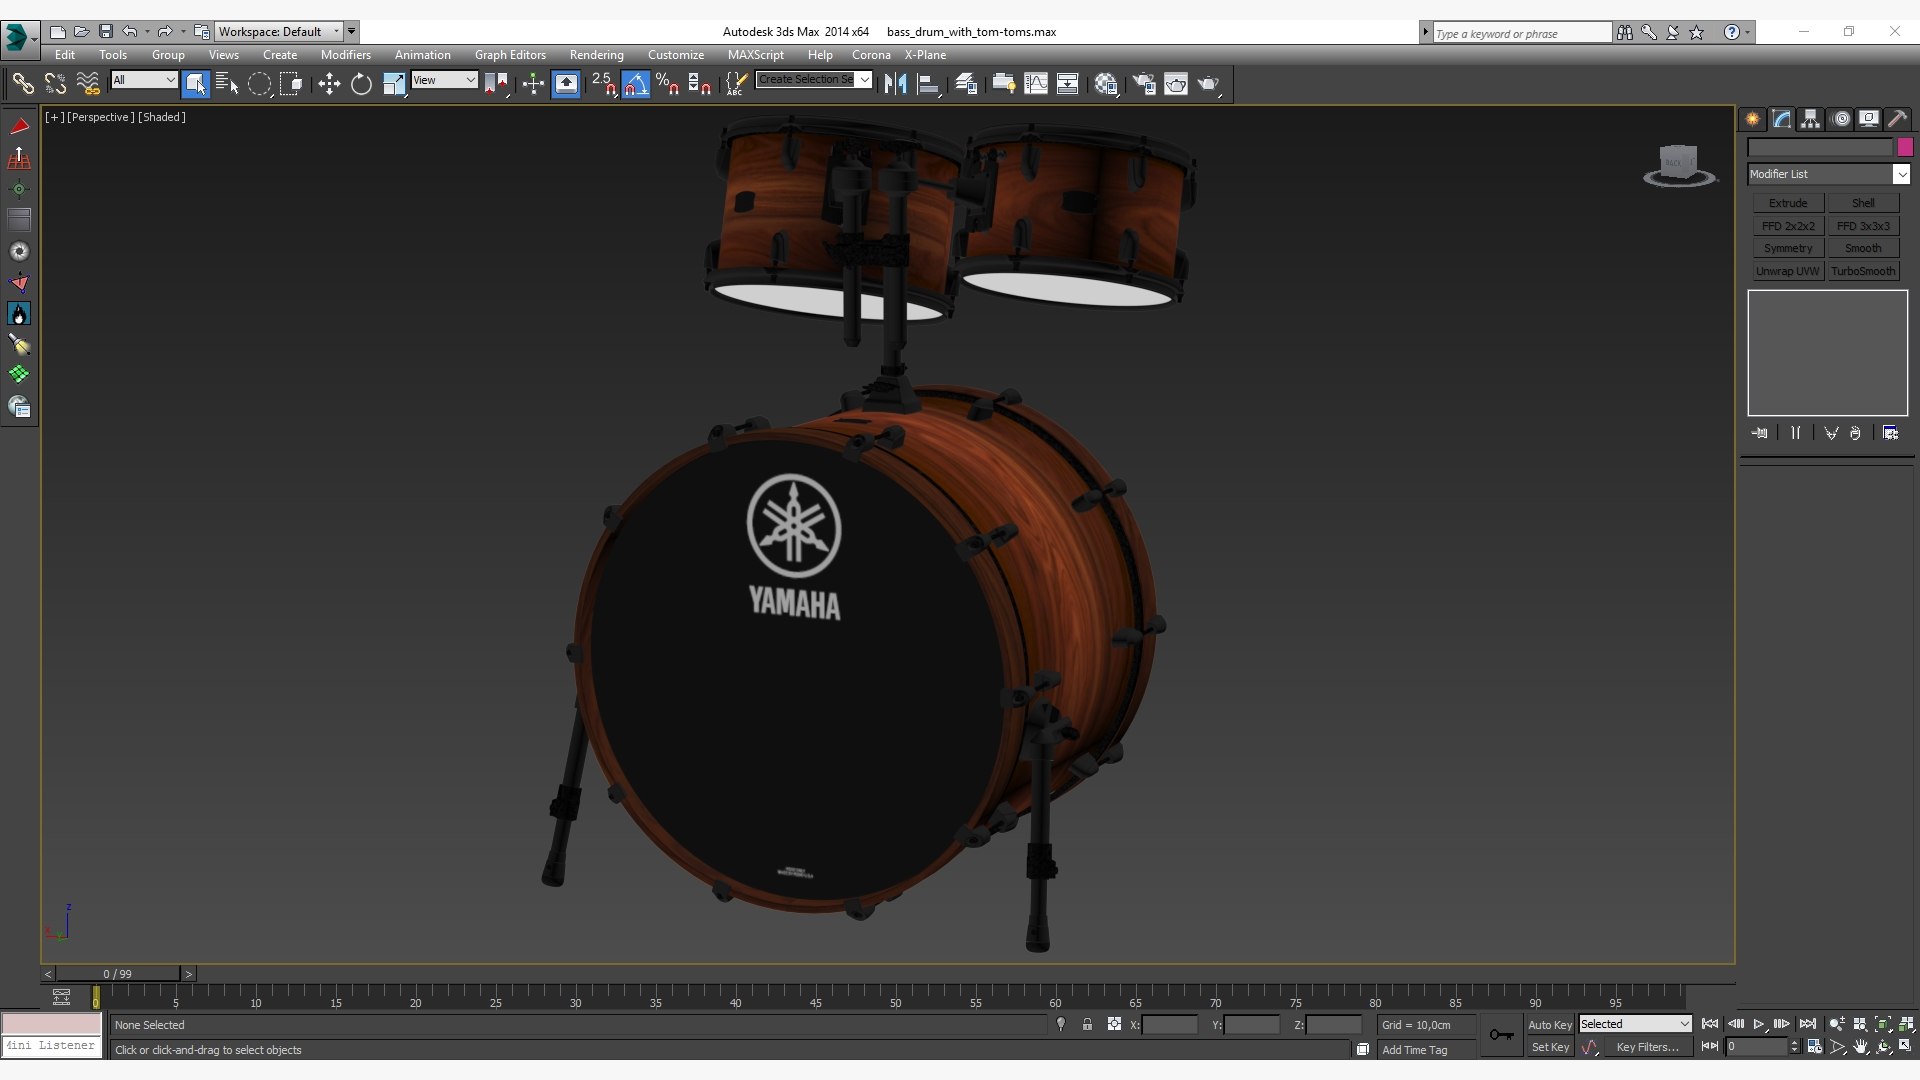1920x1080 pixels.
Task: Toggle Percent Snap
Action: point(667,84)
